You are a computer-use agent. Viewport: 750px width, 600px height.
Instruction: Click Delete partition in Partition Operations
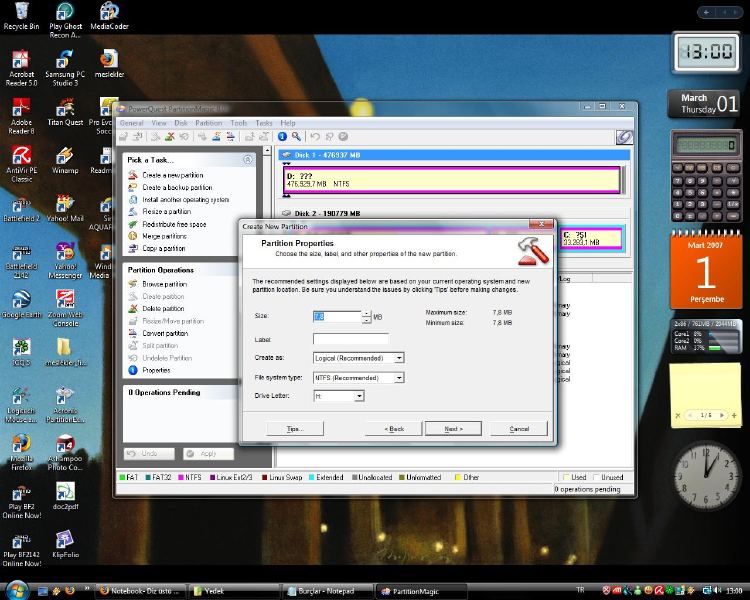tap(163, 309)
